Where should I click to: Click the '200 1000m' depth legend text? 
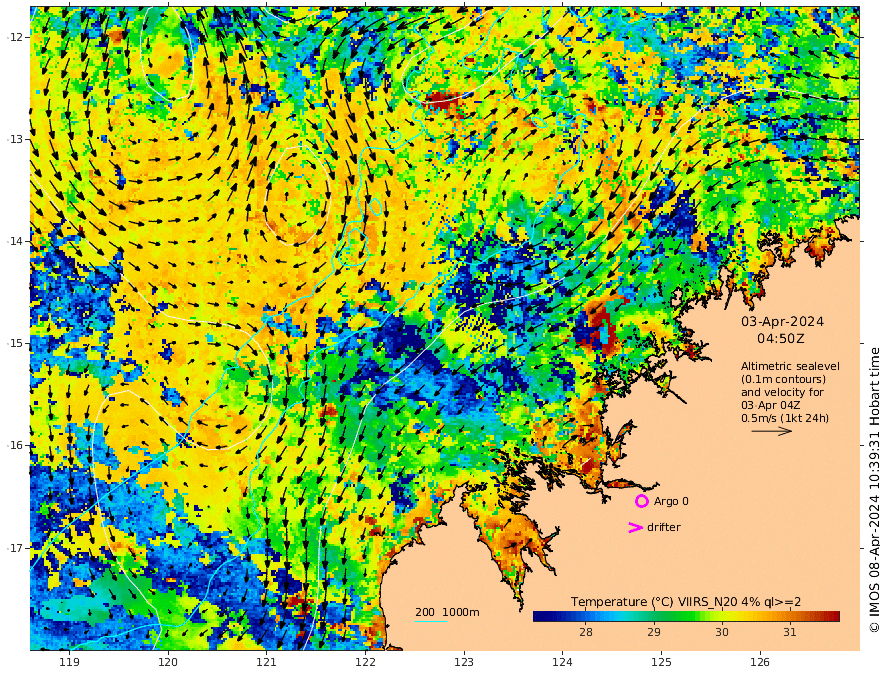tap(447, 612)
